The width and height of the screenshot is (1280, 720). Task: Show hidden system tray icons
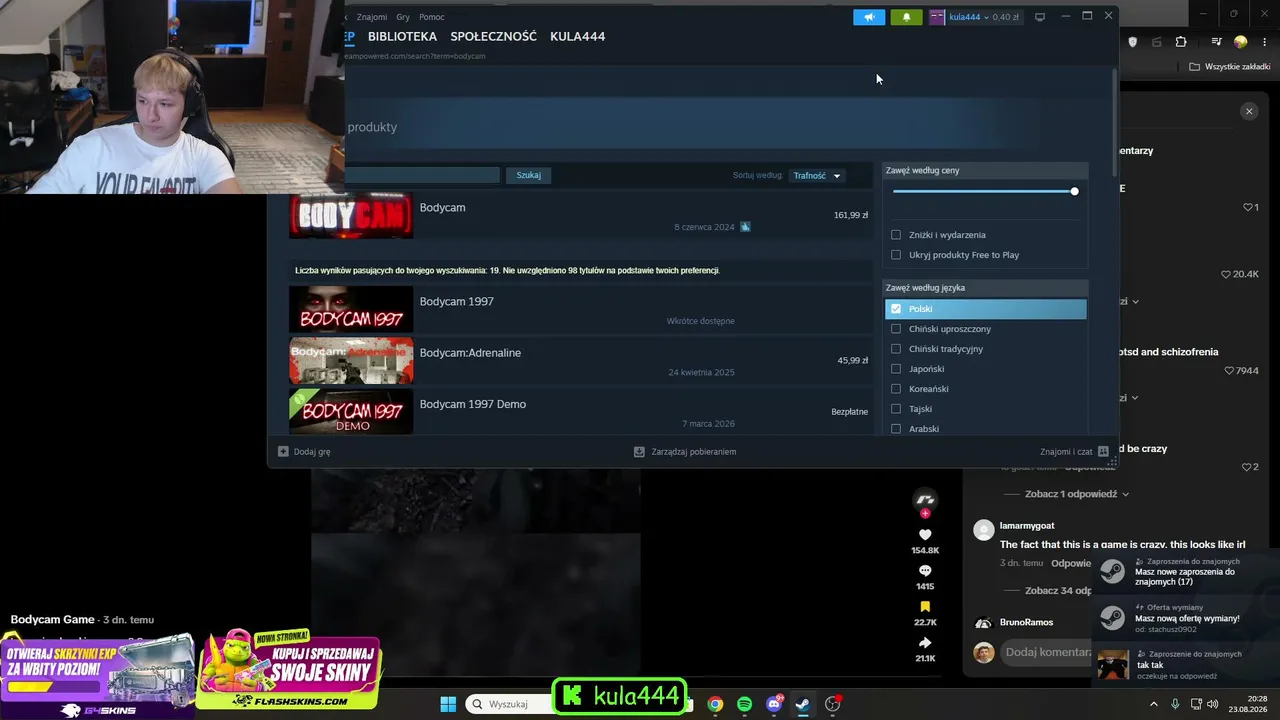point(1153,704)
